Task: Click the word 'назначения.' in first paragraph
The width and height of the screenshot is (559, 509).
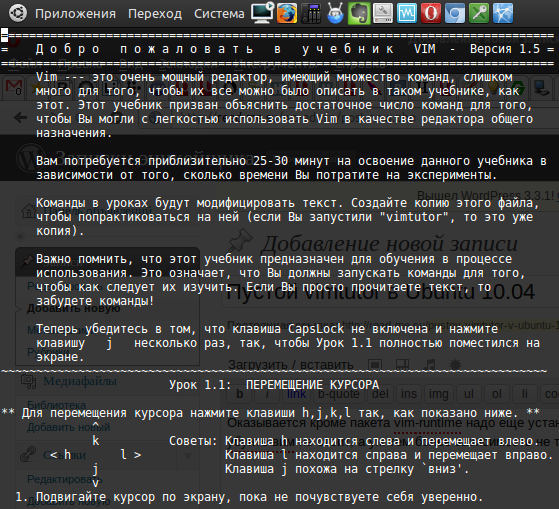Action: pos(74,133)
